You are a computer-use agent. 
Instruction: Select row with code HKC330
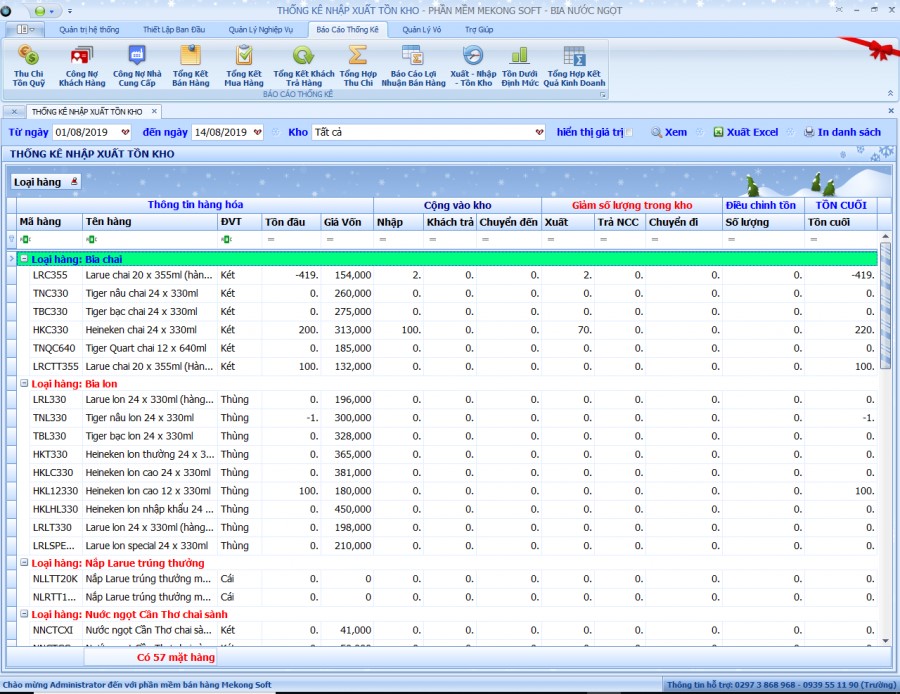pos(51,329)
